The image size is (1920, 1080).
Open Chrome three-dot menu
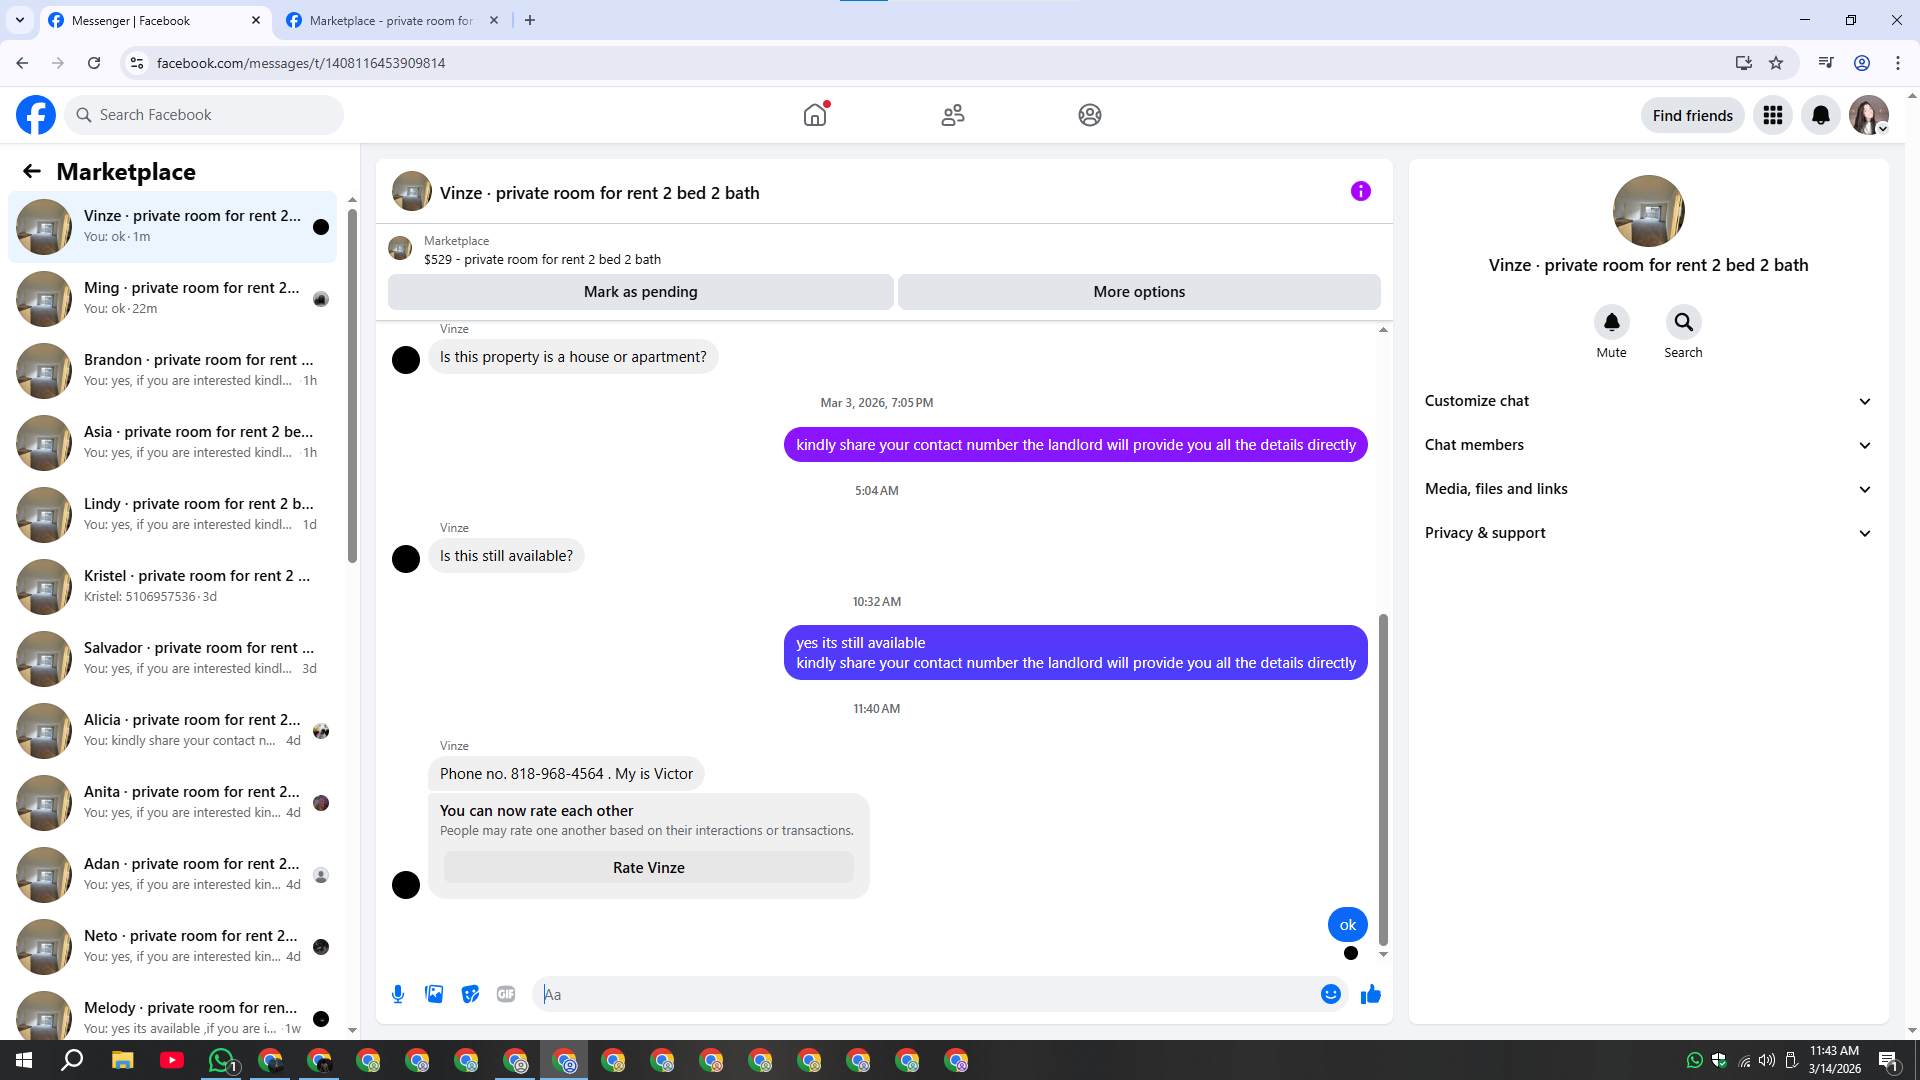(x=1898, y=63)
